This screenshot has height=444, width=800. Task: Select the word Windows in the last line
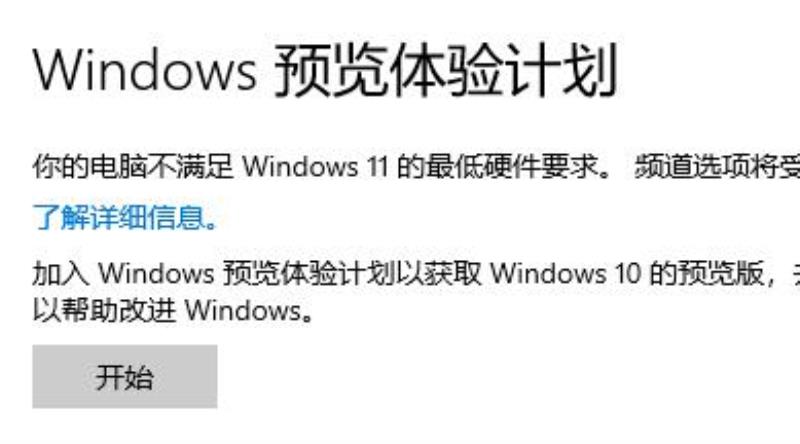pyautogui.click(x=243, y=310)
